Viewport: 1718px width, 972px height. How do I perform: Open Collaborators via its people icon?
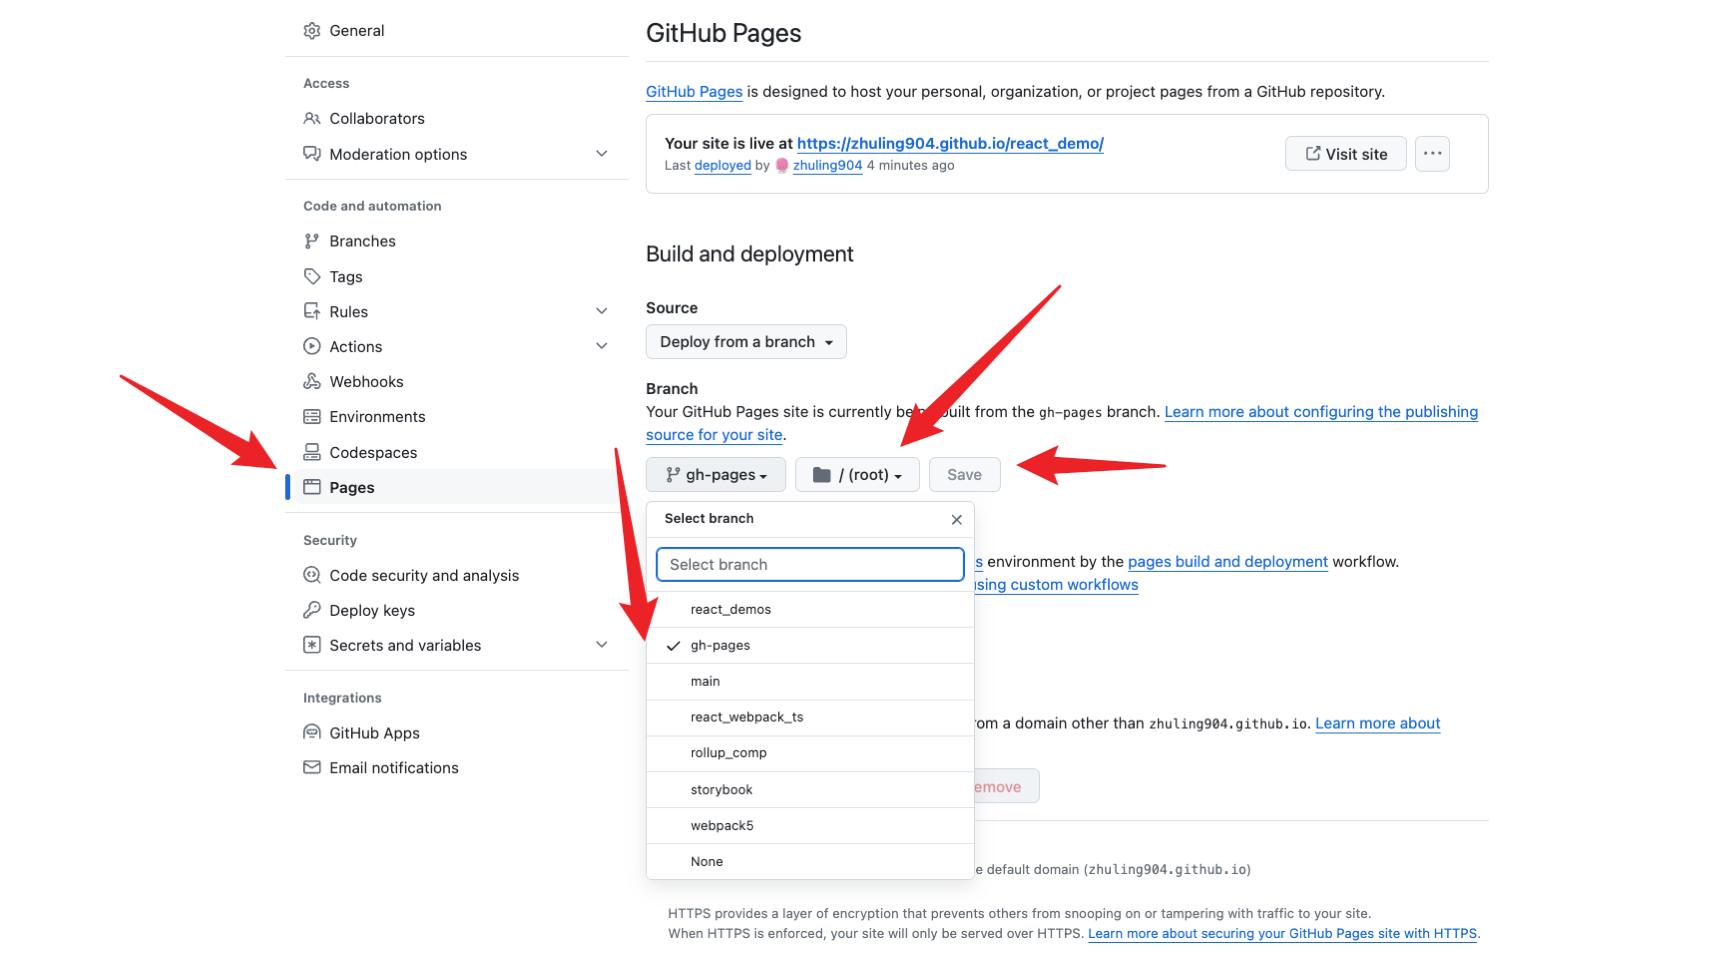pyautogui.click(x=312, y=118)
